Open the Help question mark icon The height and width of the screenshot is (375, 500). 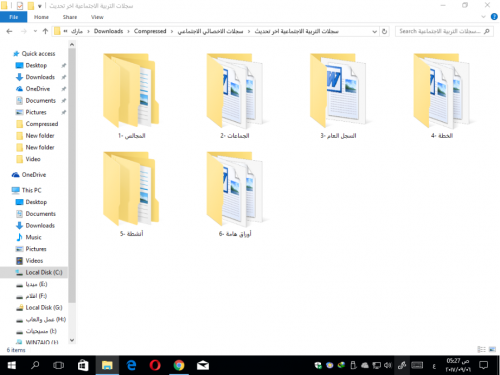coord(494,17)
